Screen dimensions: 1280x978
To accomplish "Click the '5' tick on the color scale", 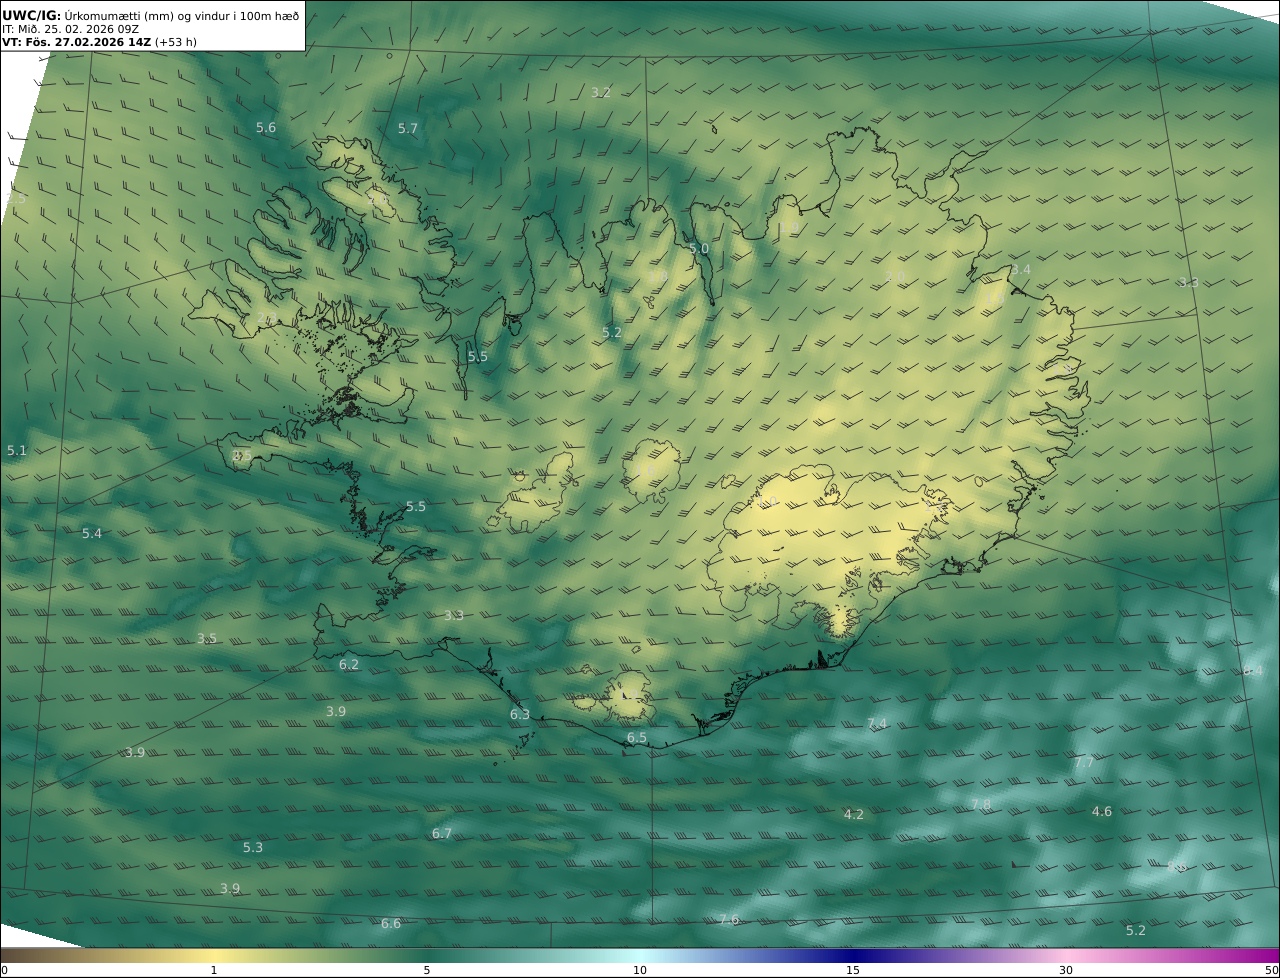I will coord(427,970).
